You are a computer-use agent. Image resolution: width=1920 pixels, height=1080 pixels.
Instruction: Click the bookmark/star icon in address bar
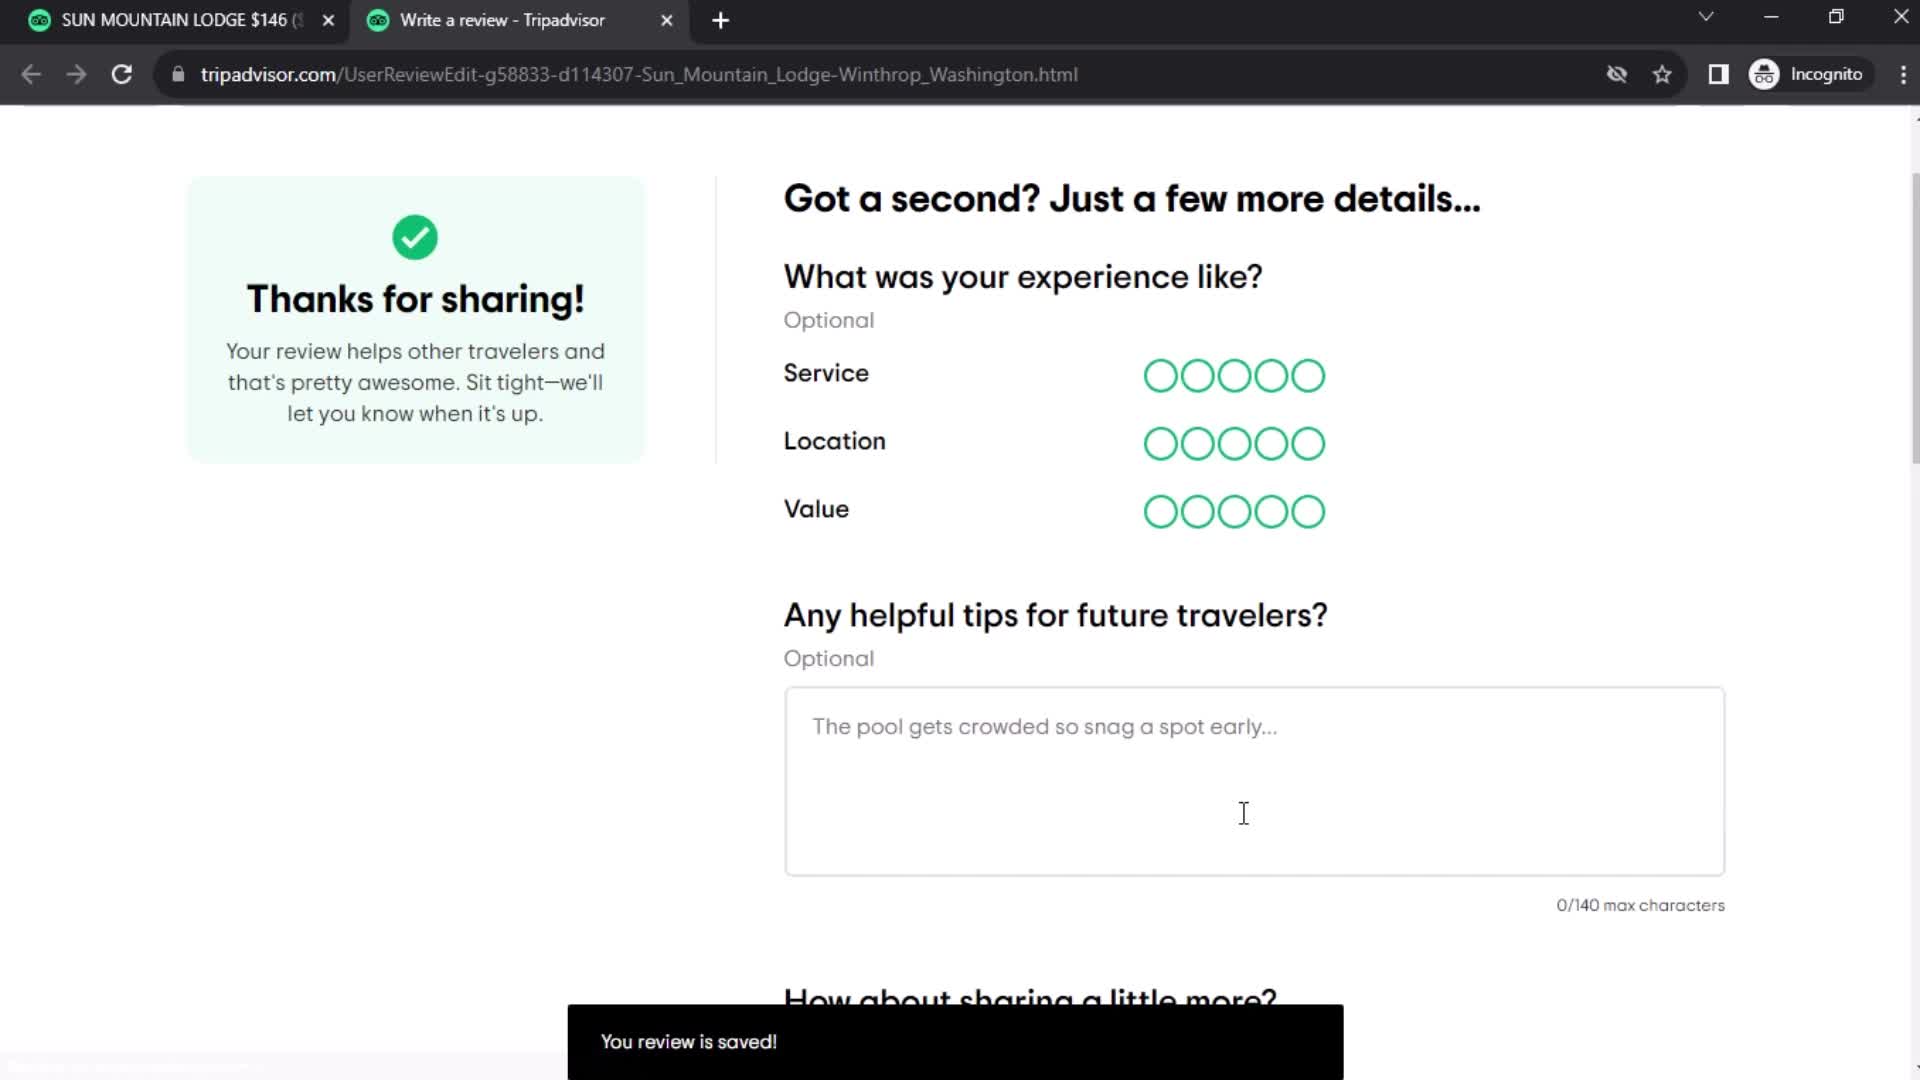(1663, 74)
